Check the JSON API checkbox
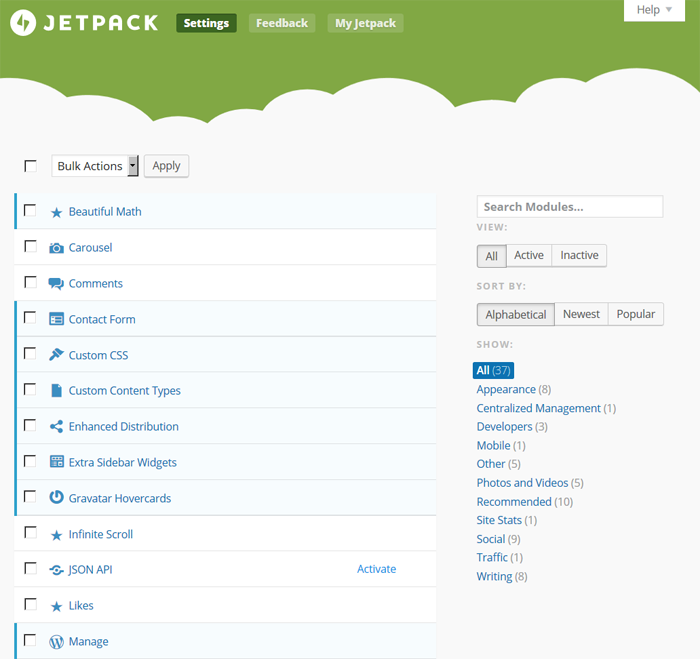The height and width of the screenshot is (659, 700). [x=30, y=568]
